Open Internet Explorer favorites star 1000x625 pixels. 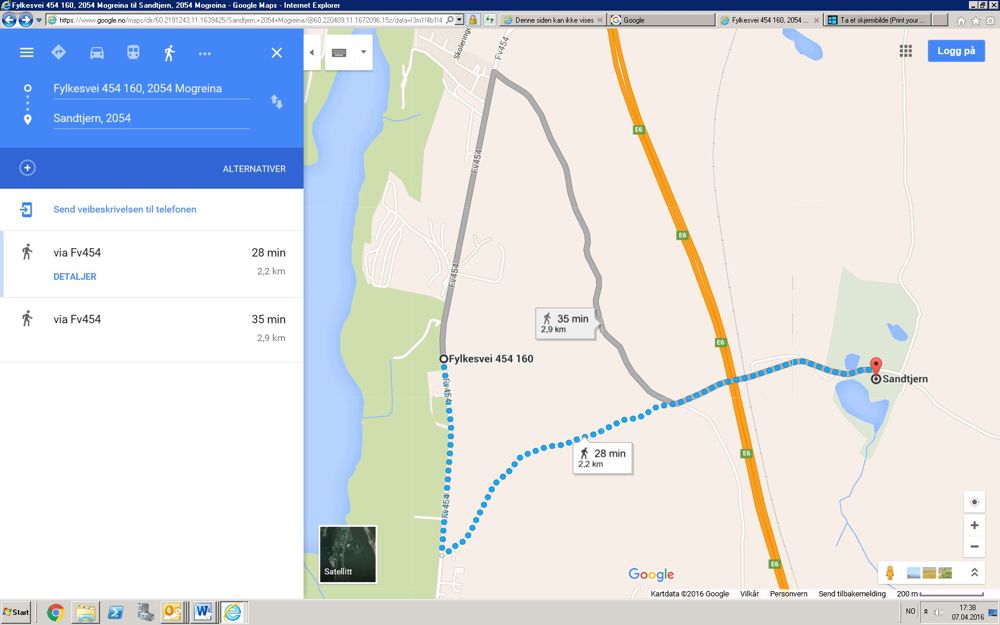(x=975, y=20)
